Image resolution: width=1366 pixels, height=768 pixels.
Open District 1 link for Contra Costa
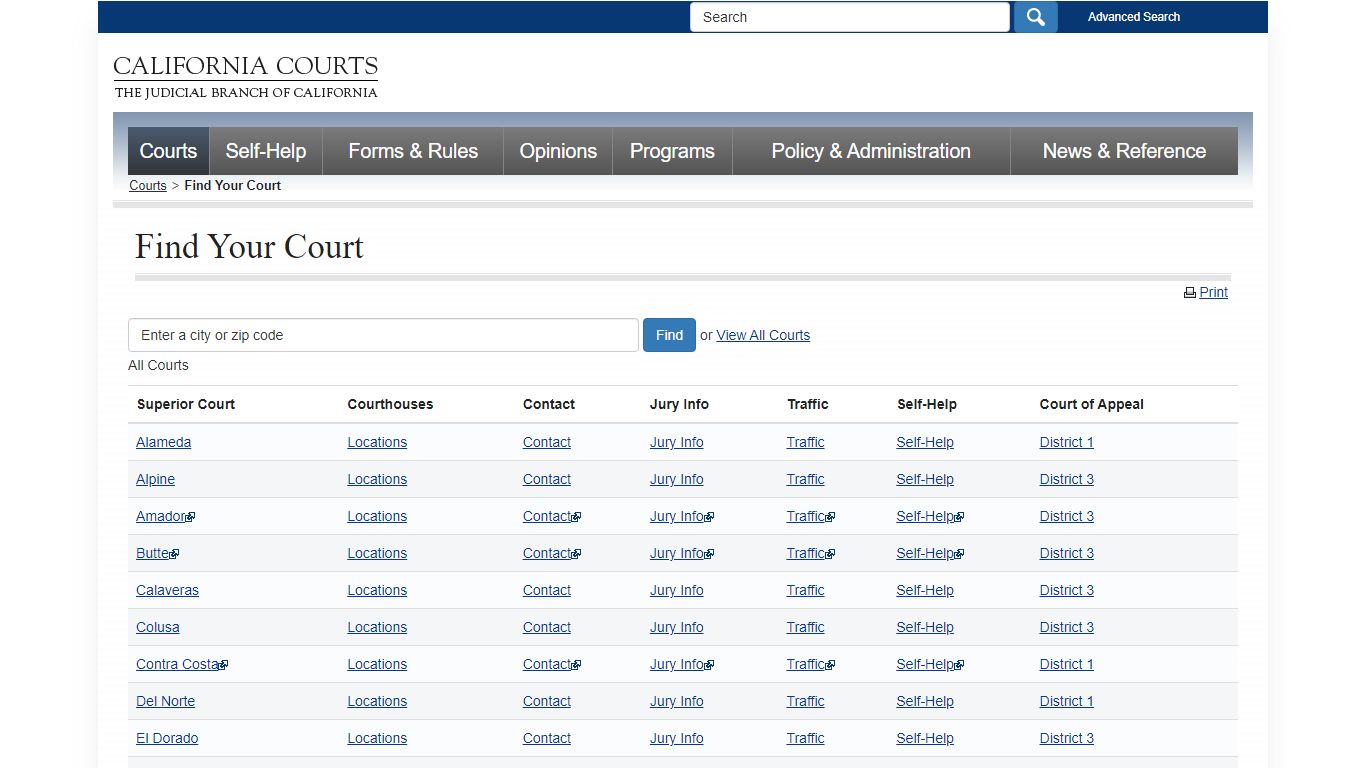click(1067, 664)
